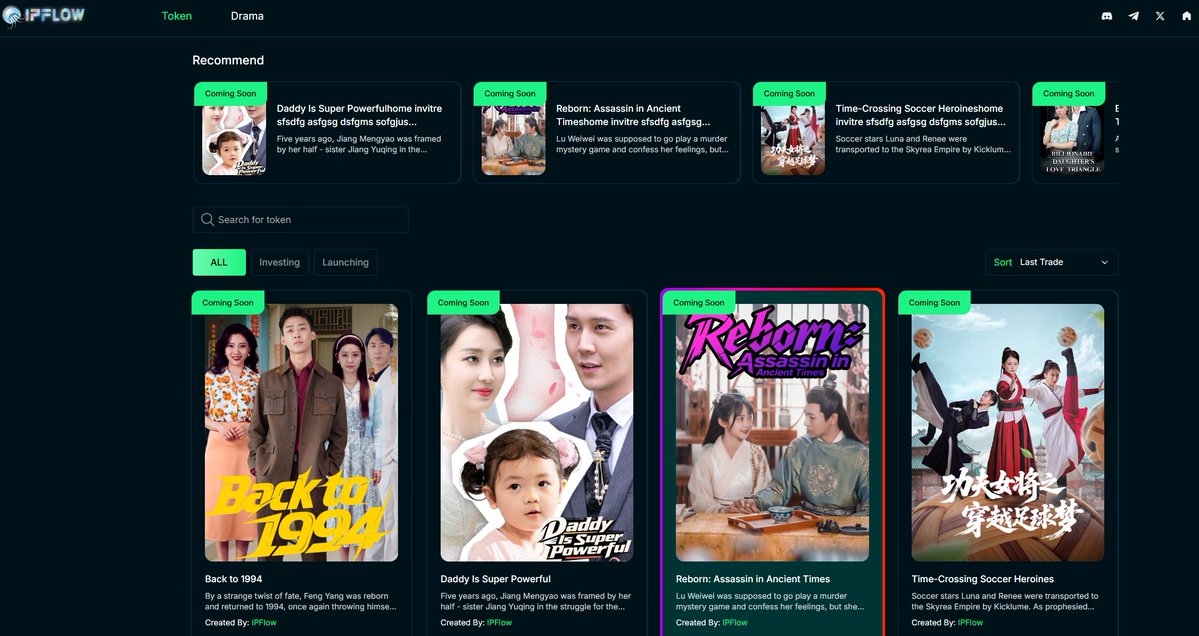
Task: Open the IPFlow creator link under Reborn: Assassin
Action: point(735,622)
